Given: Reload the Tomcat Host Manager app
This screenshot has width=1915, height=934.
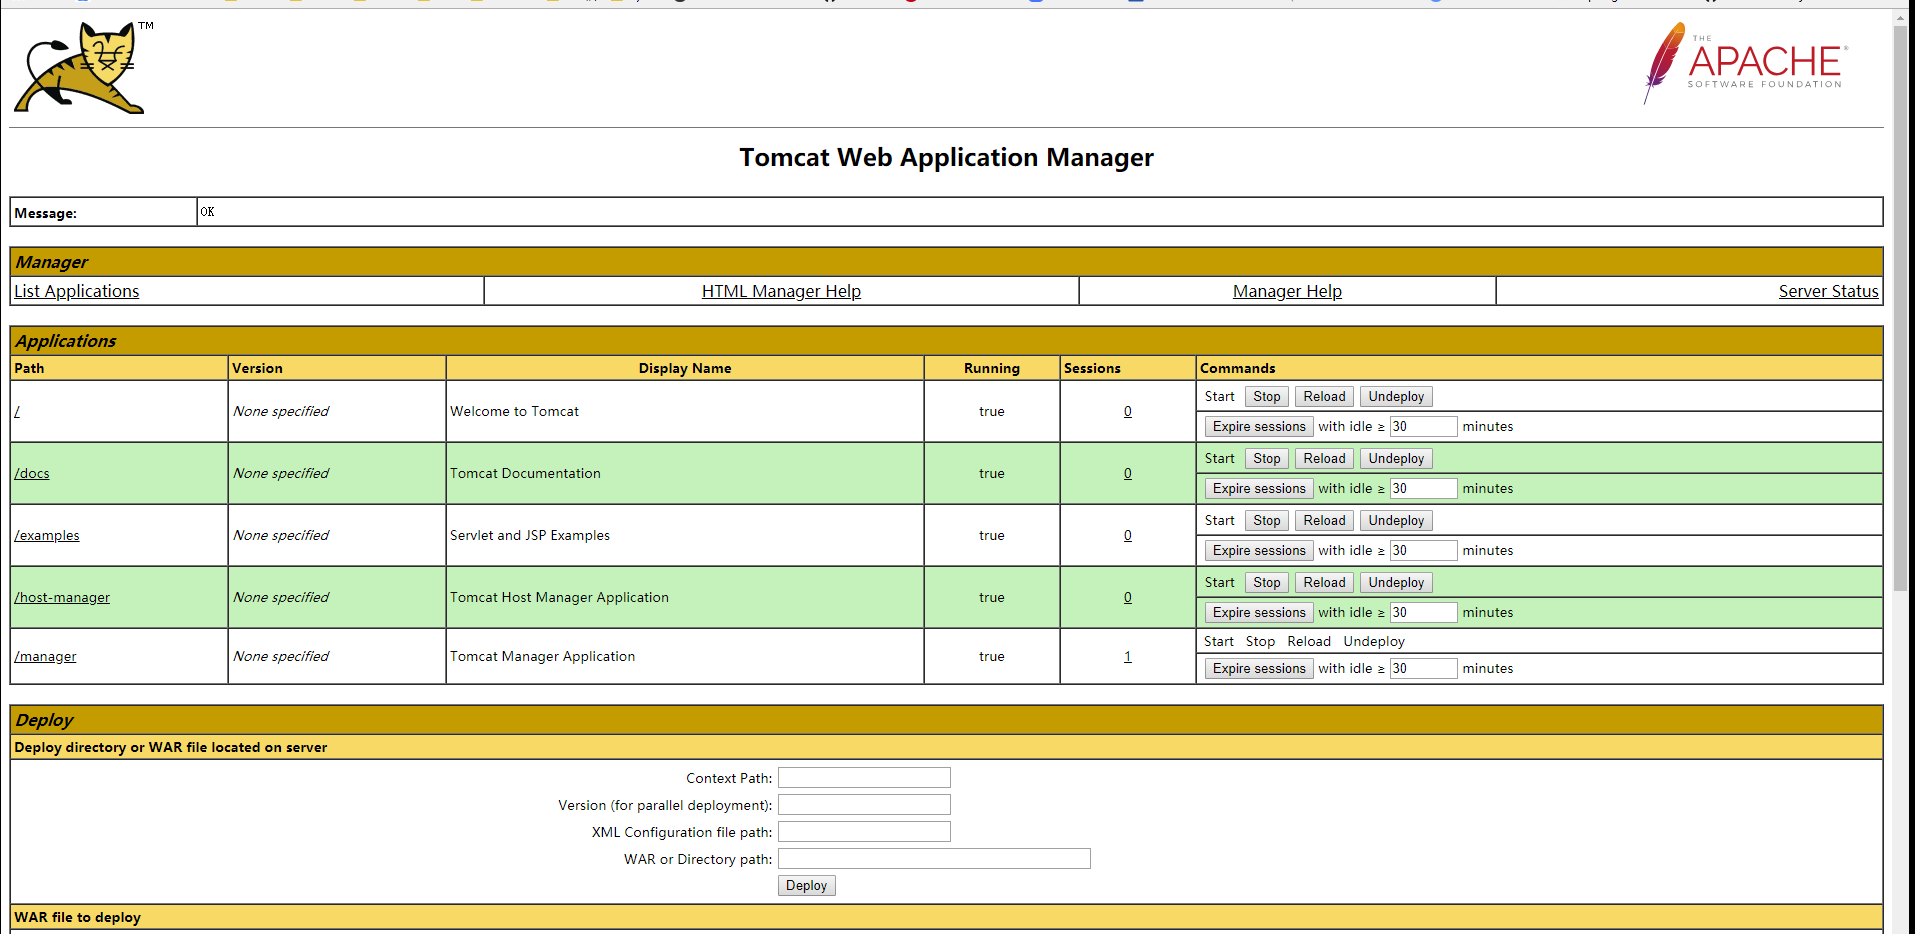Looking at the screenshot, I should pos(1324,582).
